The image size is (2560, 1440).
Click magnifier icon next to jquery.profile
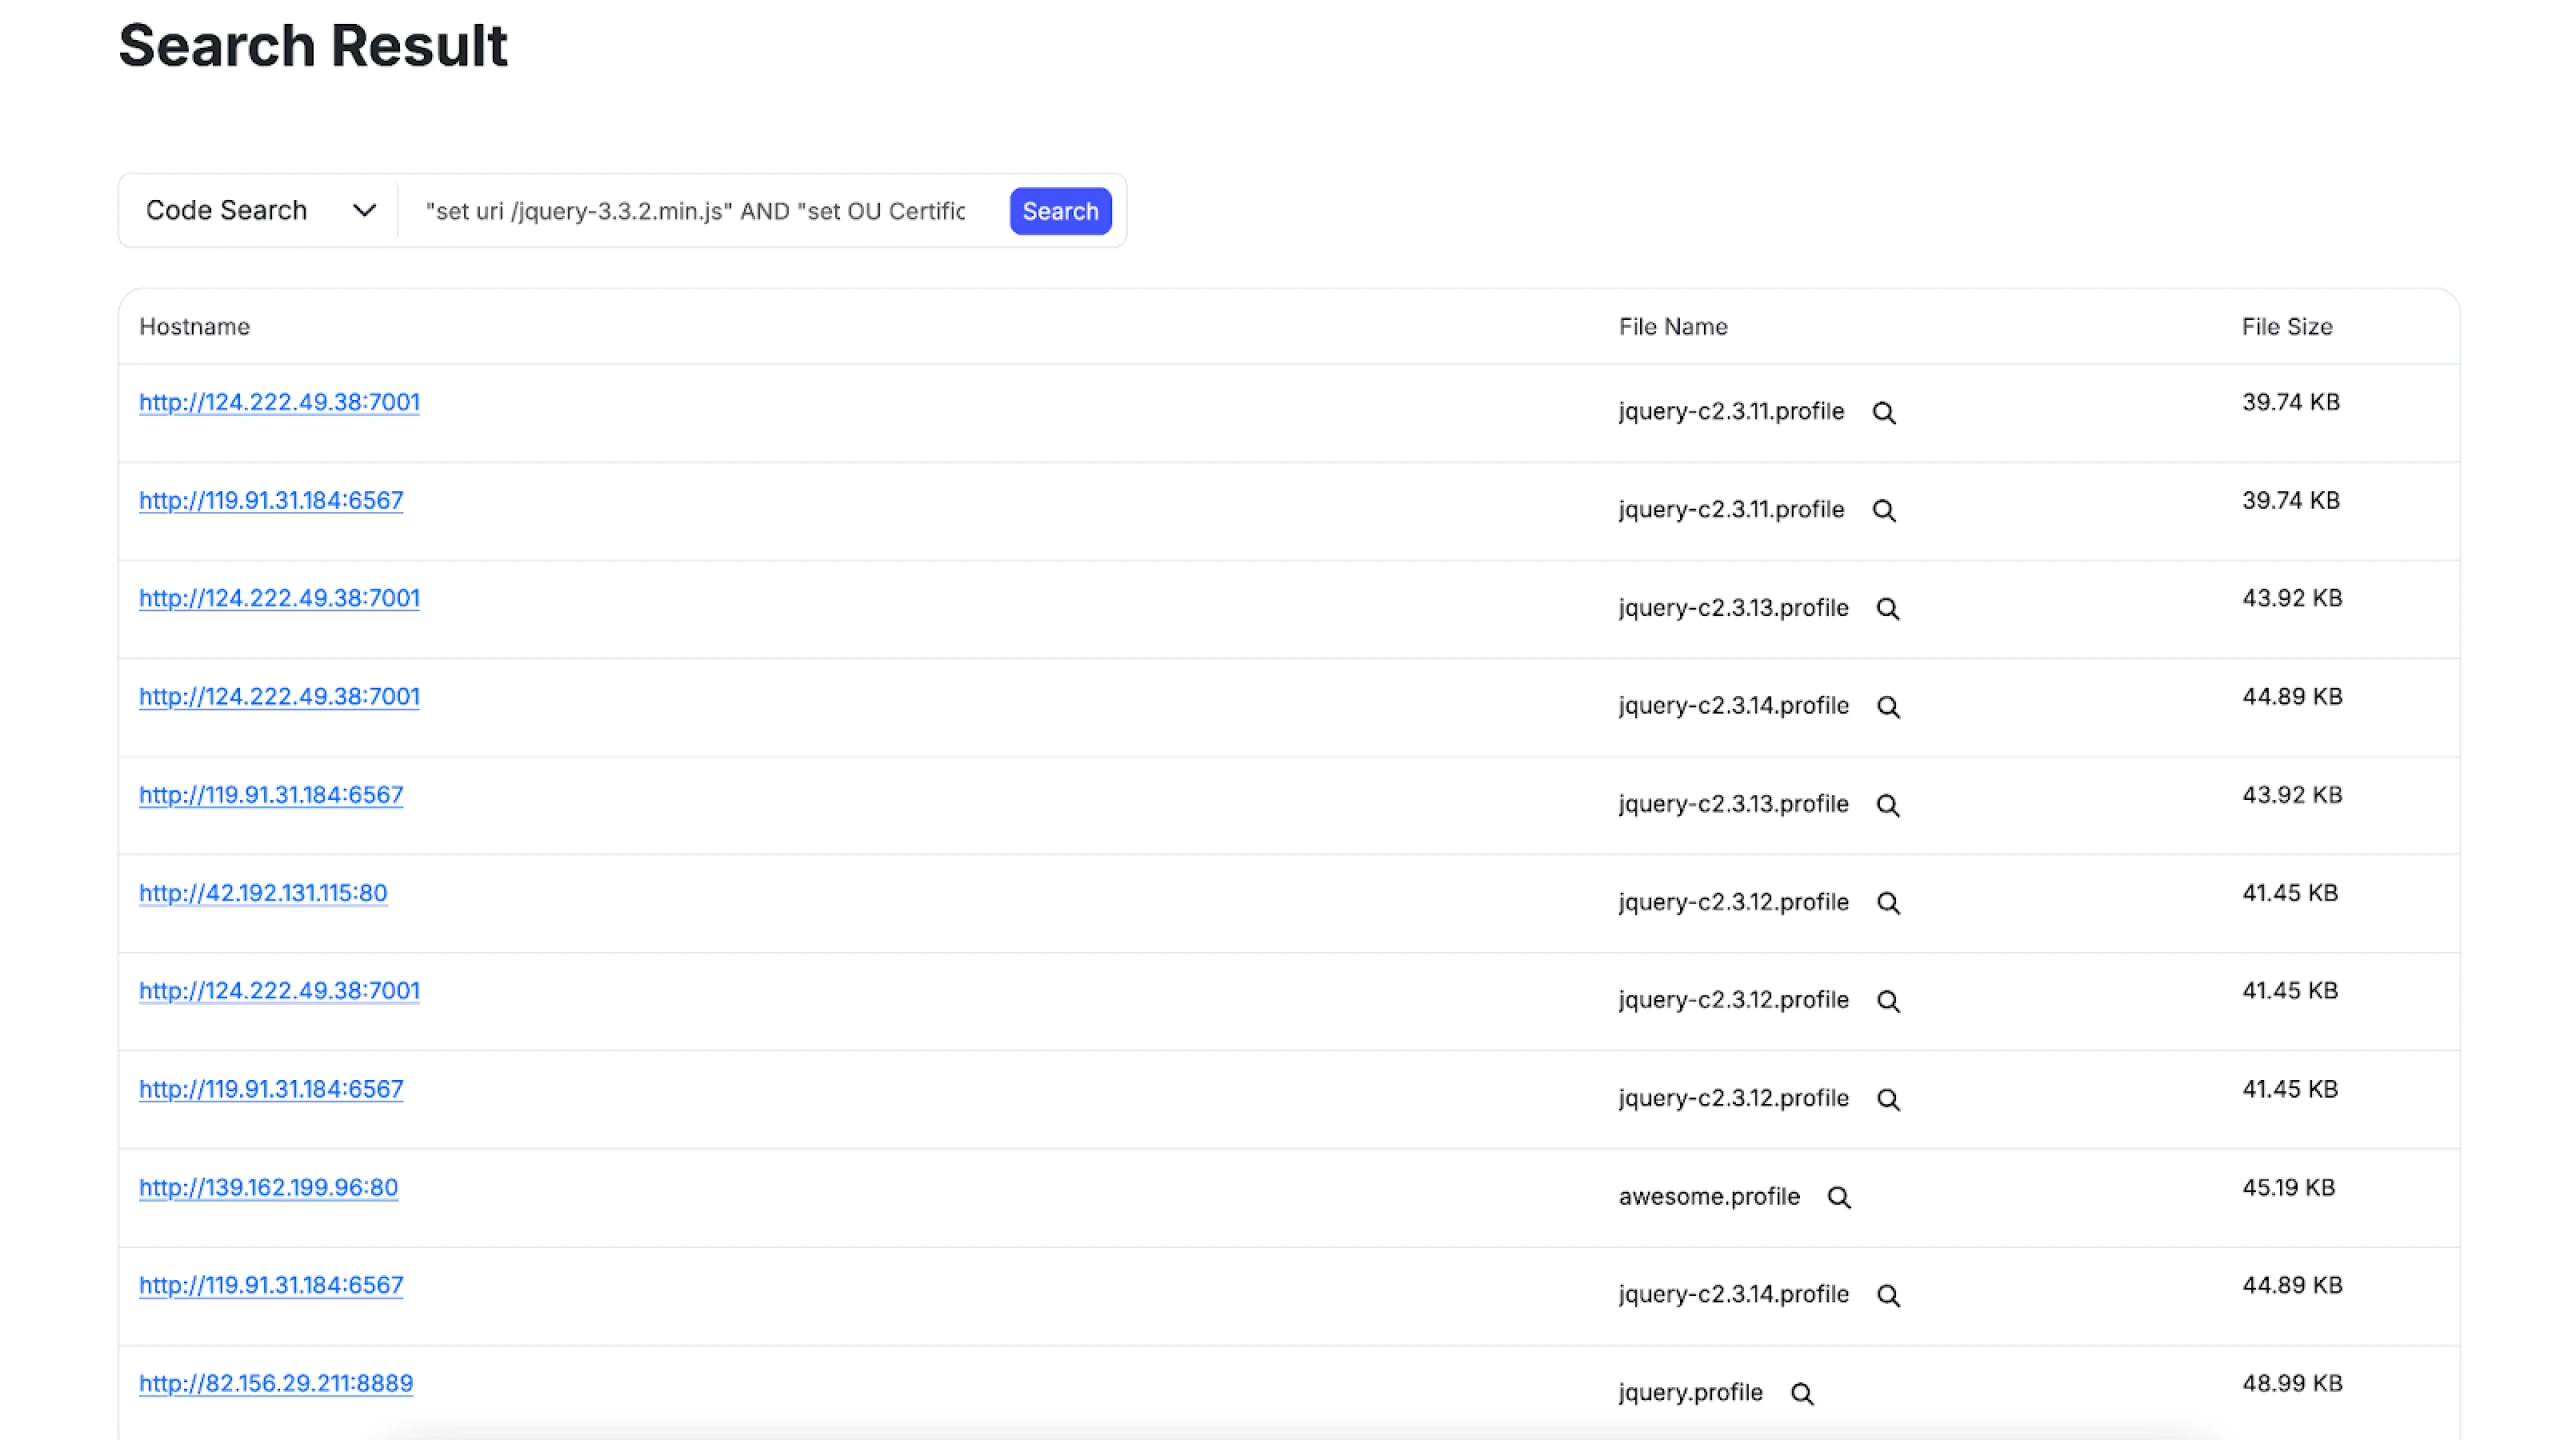tap(1802, 1393)
